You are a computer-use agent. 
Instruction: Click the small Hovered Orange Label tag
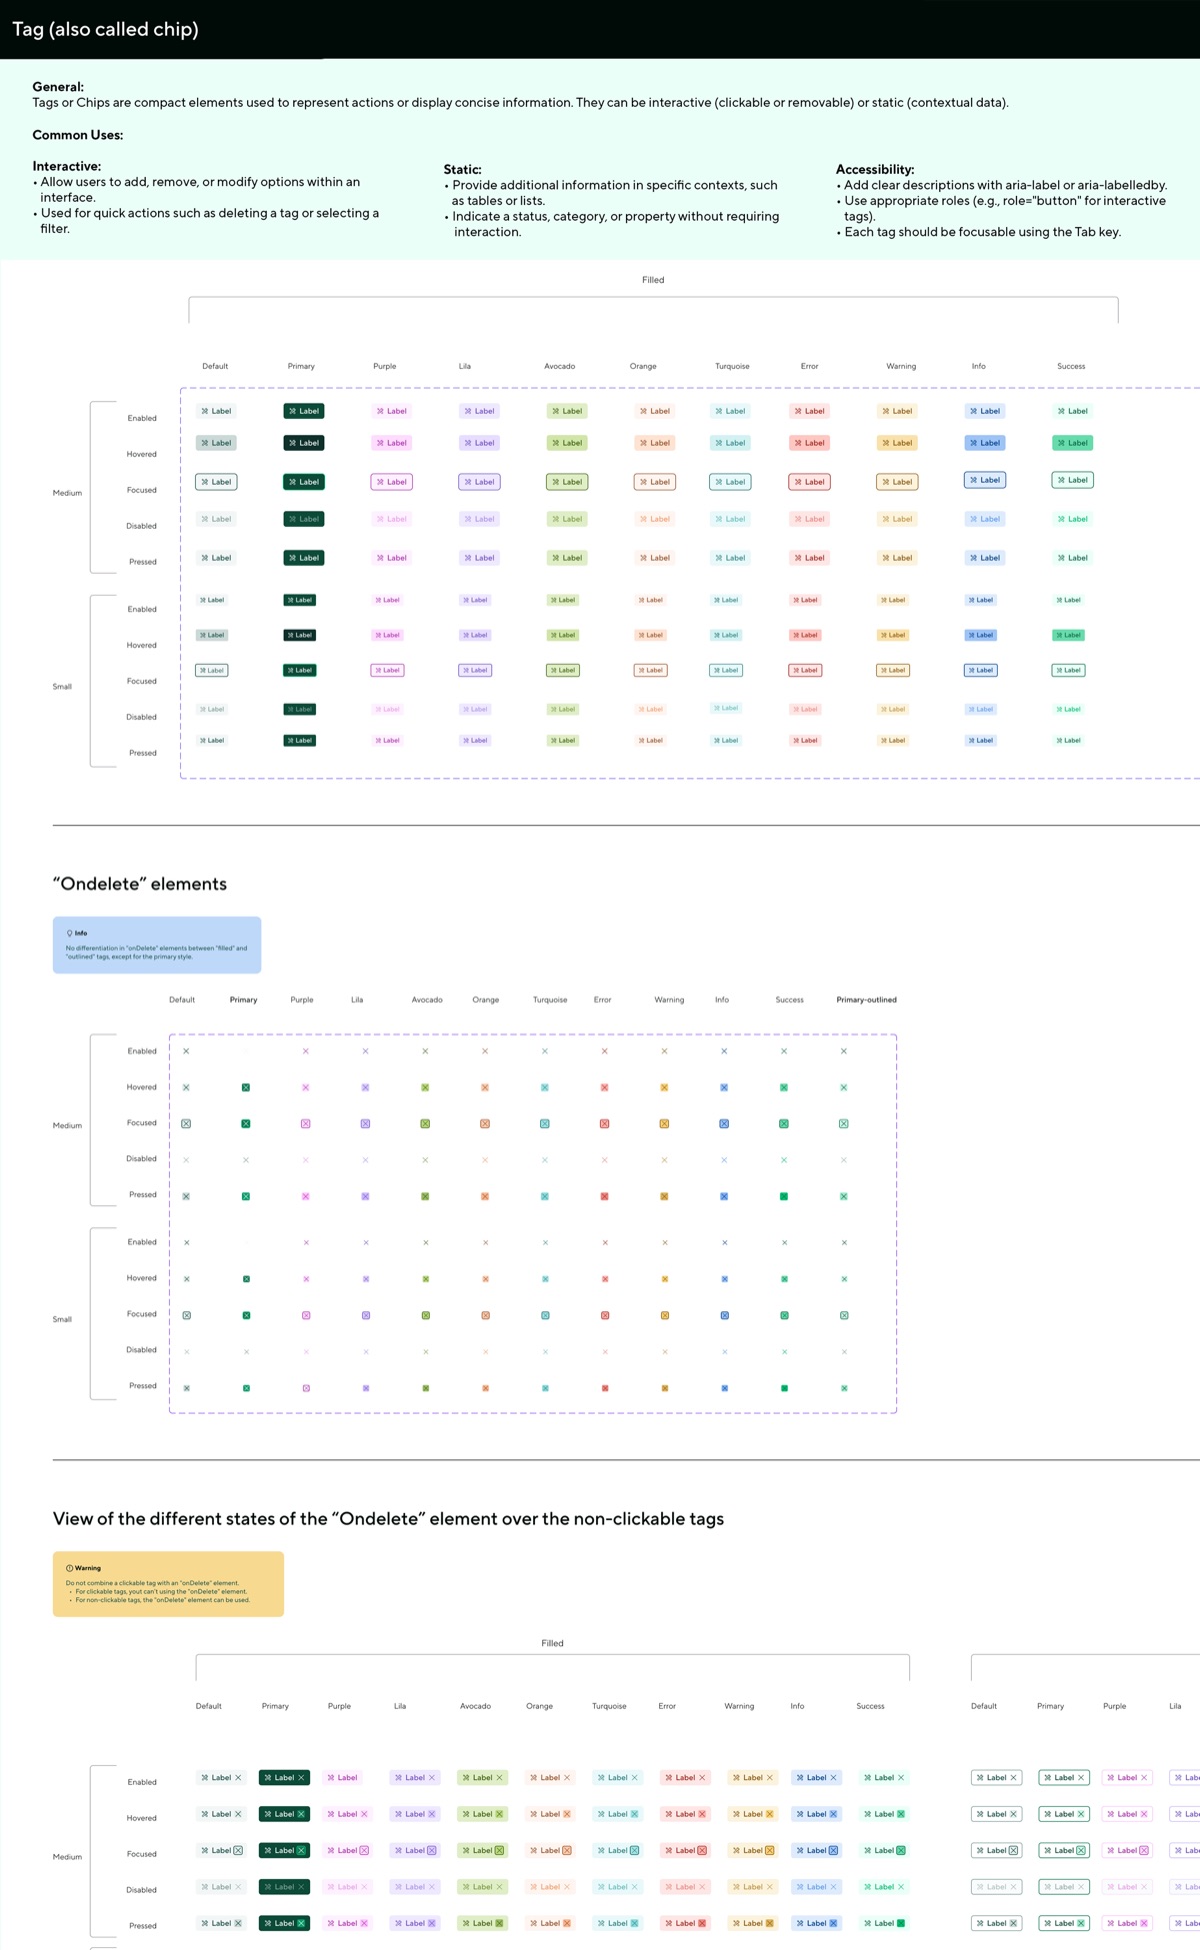tap(651, 635)
